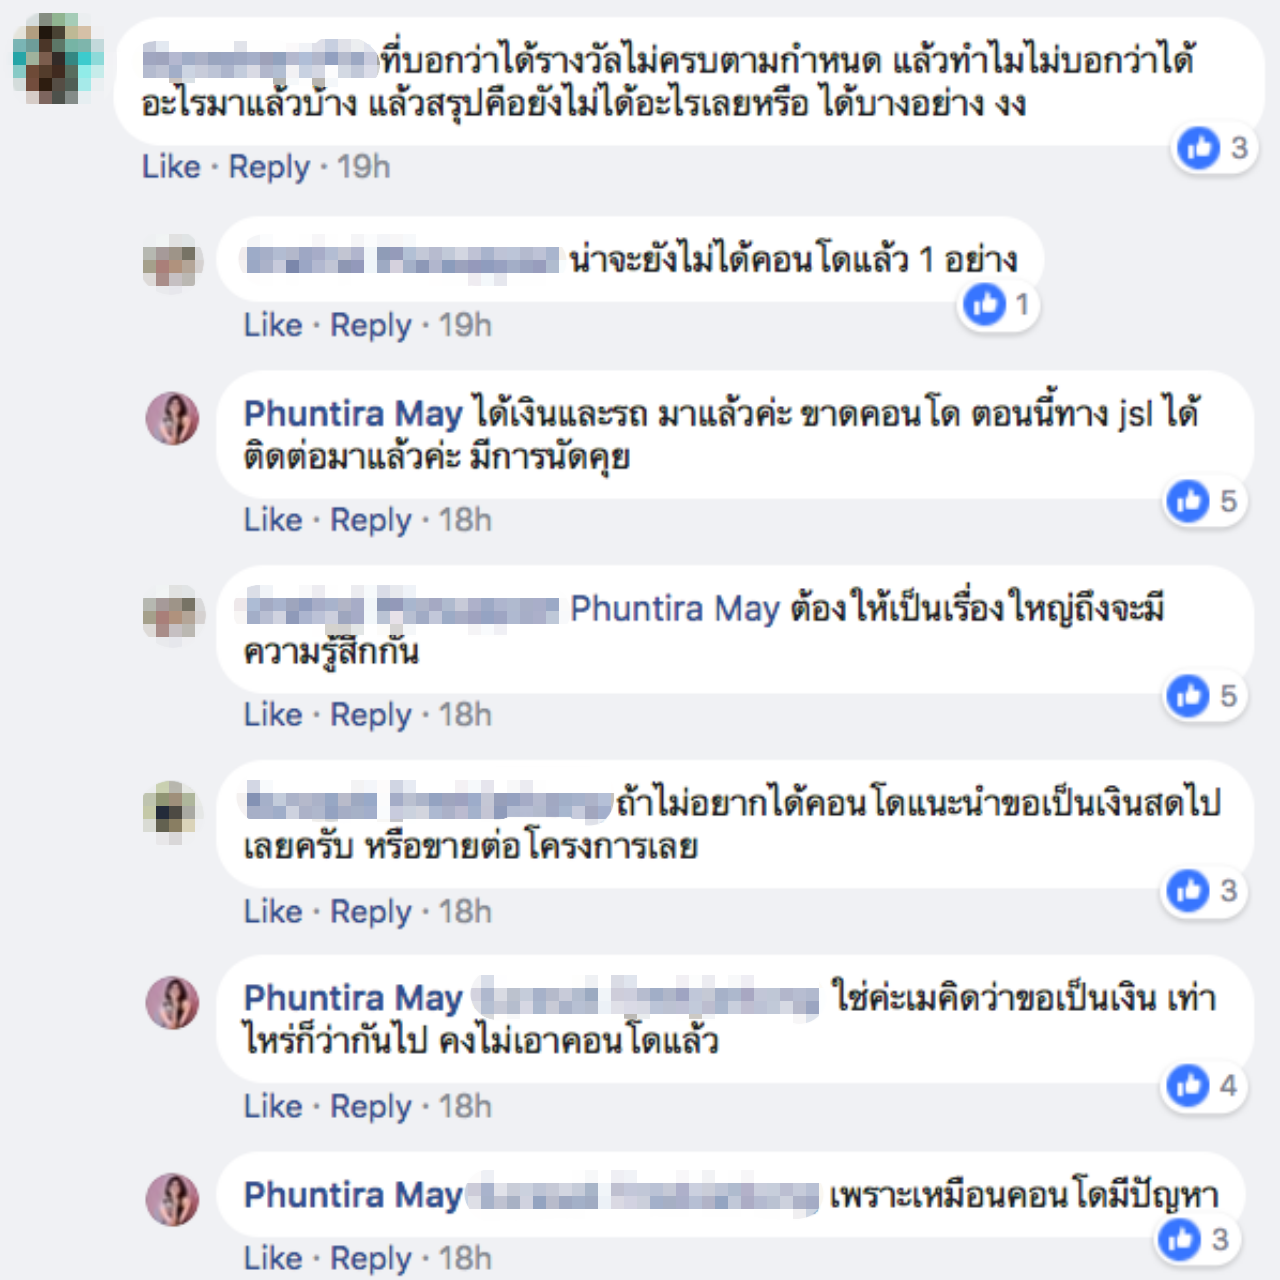Open reactions icon on the last Phuntira May comment
1280x1280 pixels.
(1180, 1240)
